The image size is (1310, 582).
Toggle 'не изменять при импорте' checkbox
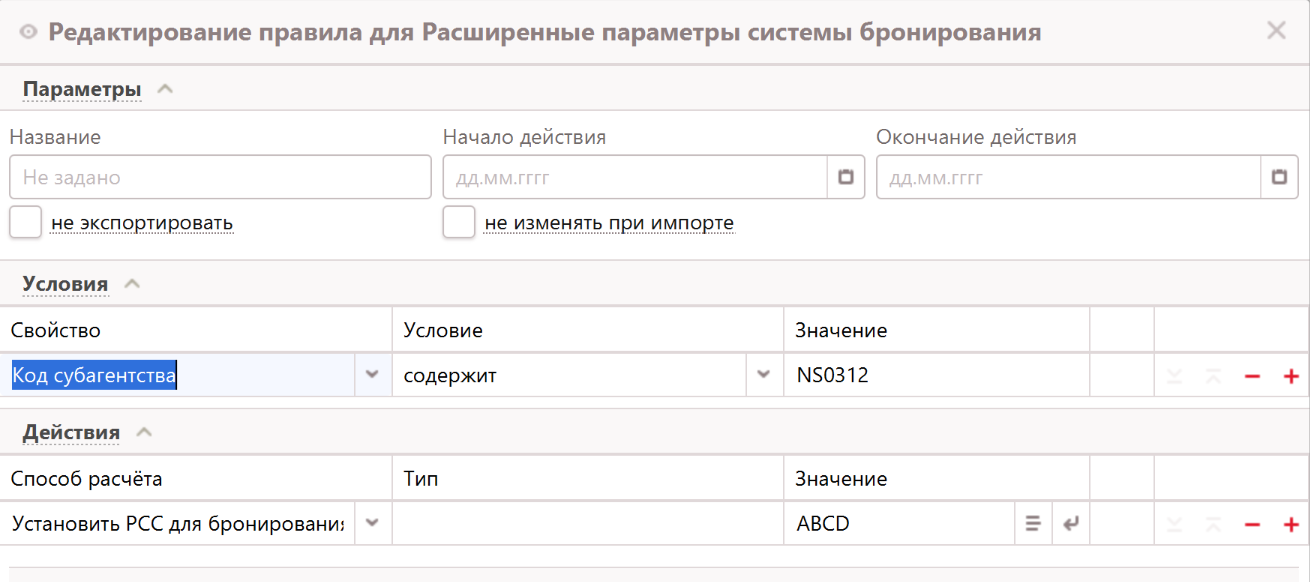point(459,222)
